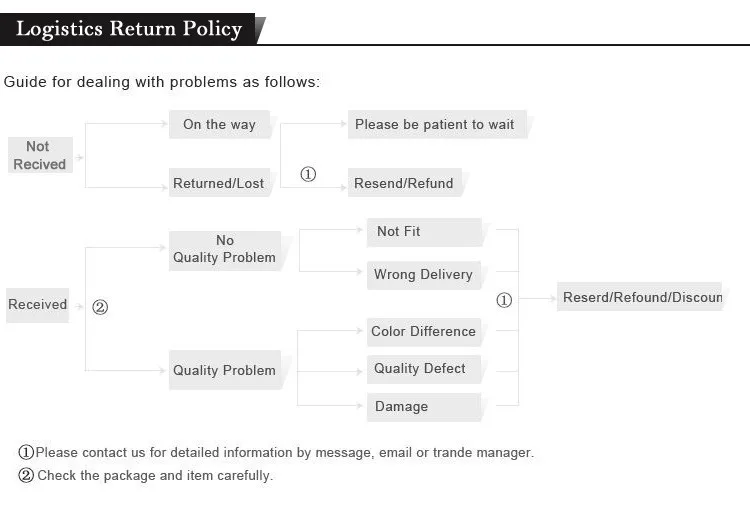Select the Not Recived box
Image resolution: width=750 pixels, height=511 pixels.
point(40,155)
